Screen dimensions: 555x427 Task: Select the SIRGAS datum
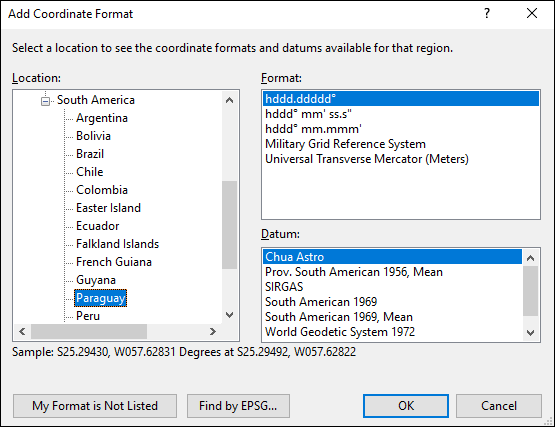(x=392, y=287)
